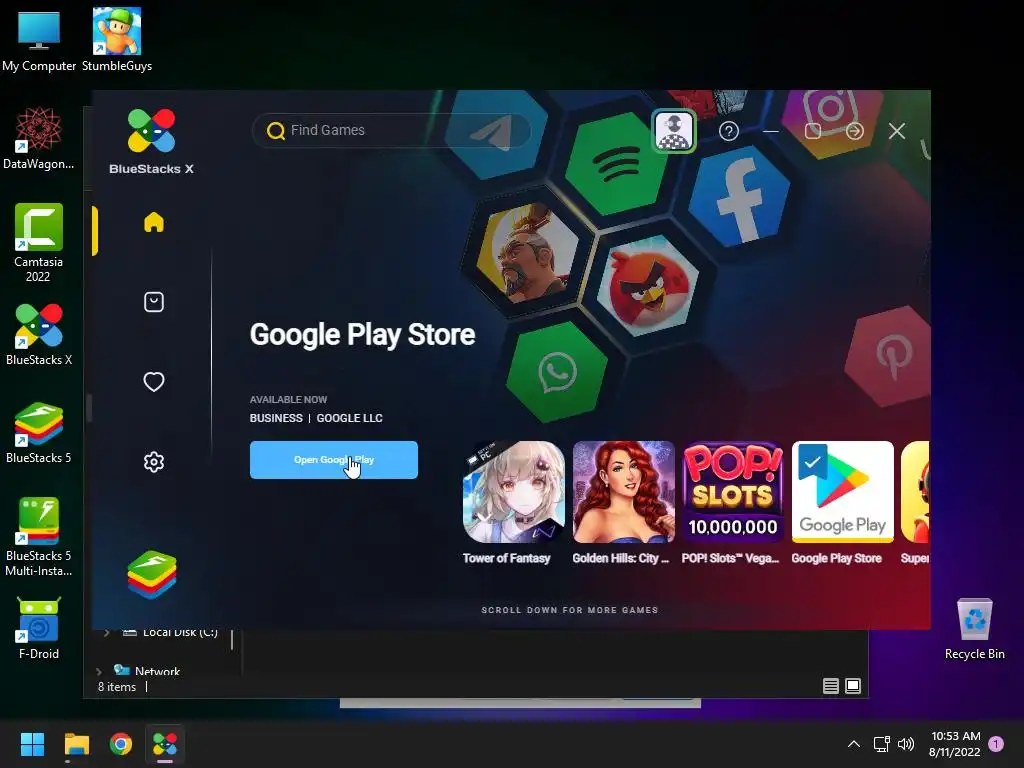This screenshot has height=768, width=1024.
Task: Expand Local Disk (C:) in File Explorer
Action: click(x=106, y=632)
